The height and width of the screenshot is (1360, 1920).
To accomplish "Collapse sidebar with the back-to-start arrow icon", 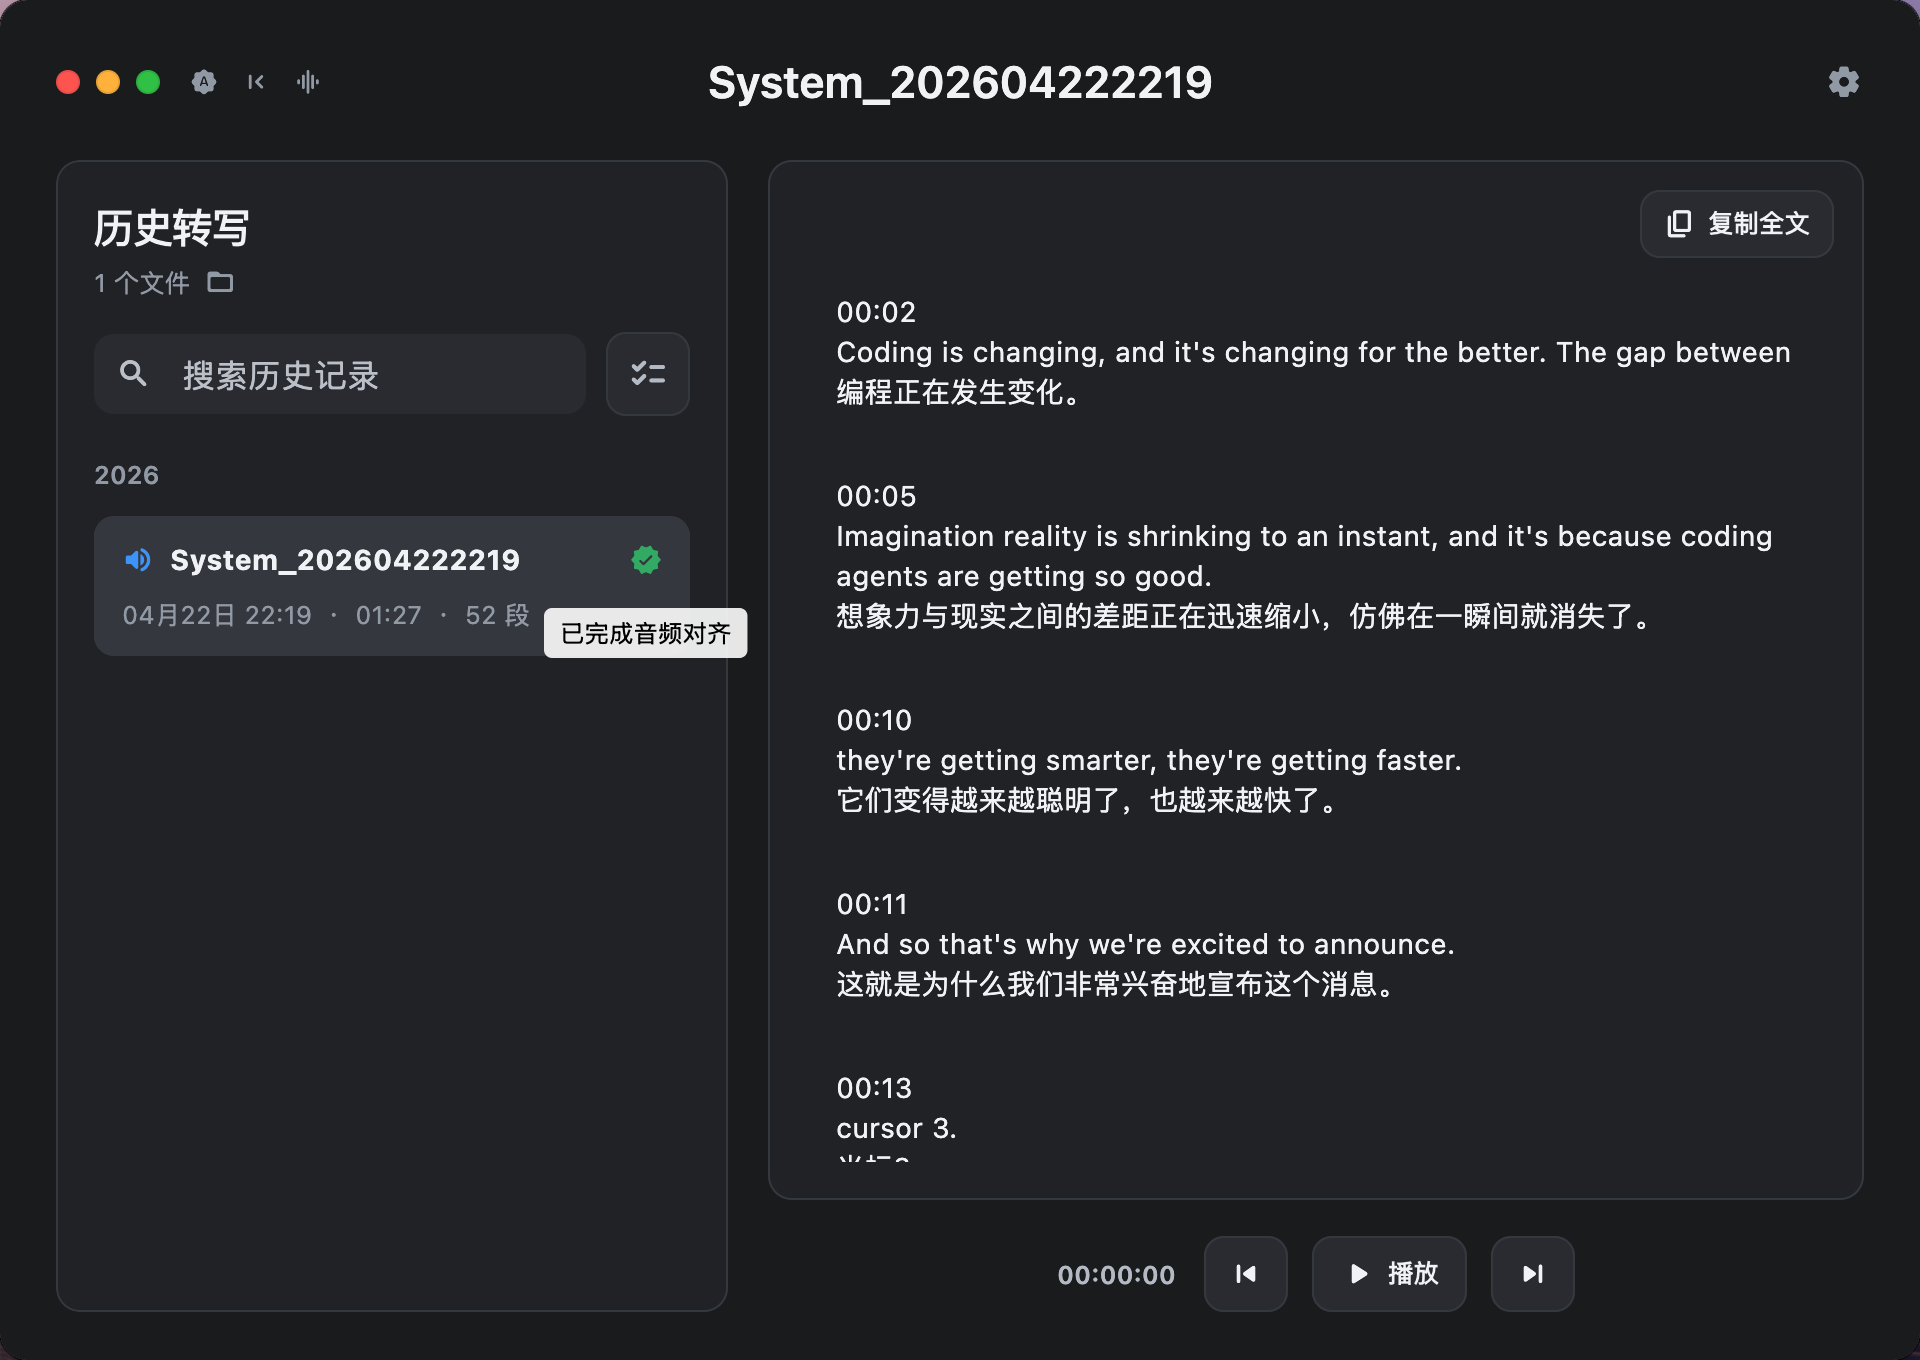I will (256, 82).
